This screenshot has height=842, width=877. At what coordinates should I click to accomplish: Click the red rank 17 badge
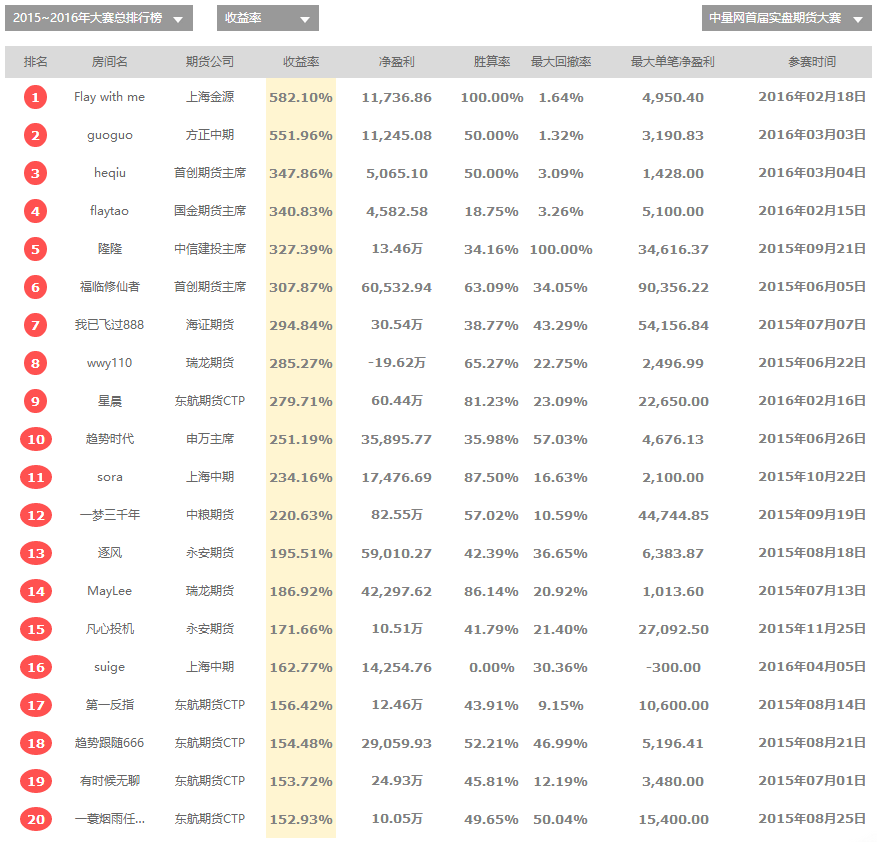[x=36, y=705]
